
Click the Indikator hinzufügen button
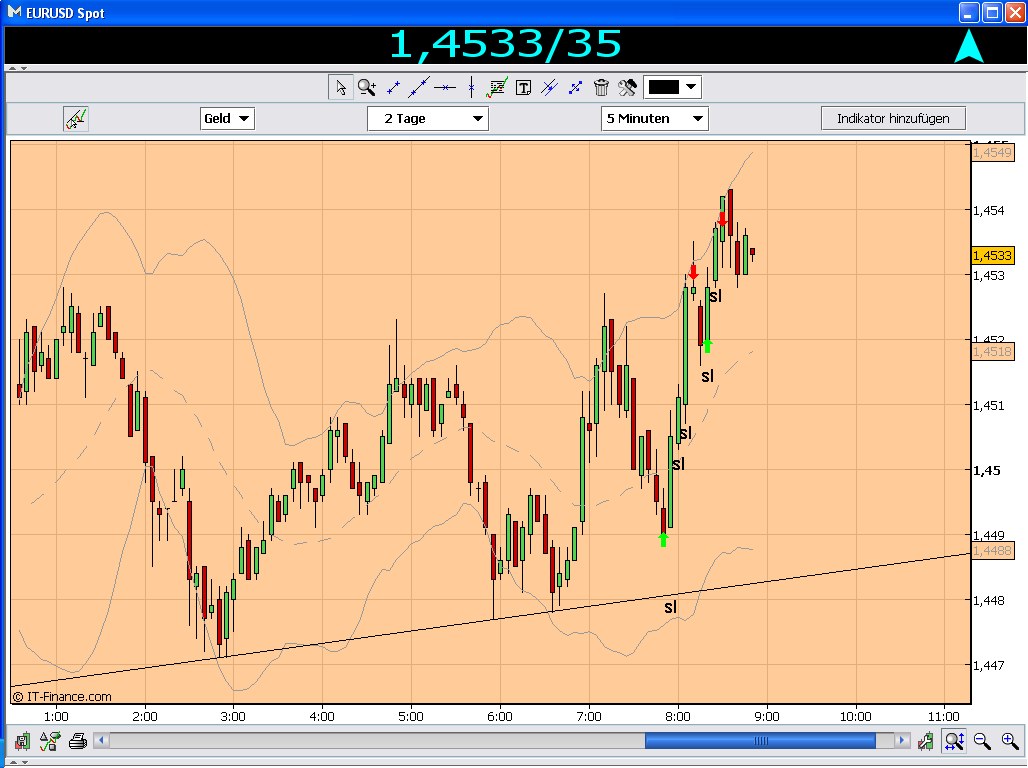[893, 119]
